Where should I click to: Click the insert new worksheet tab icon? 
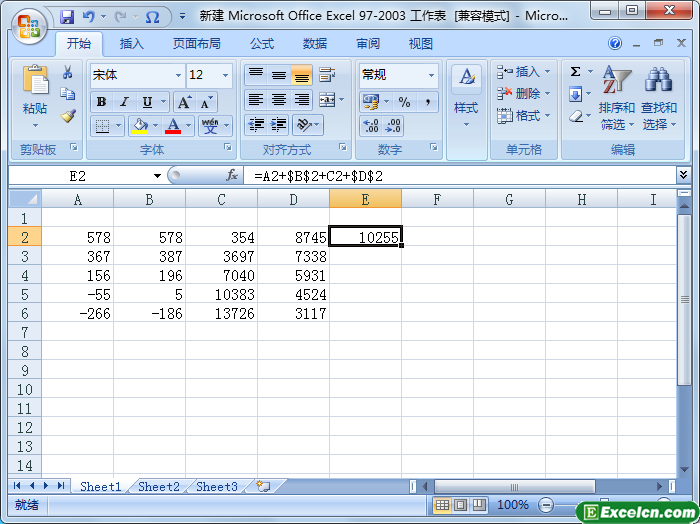point(263,487)
